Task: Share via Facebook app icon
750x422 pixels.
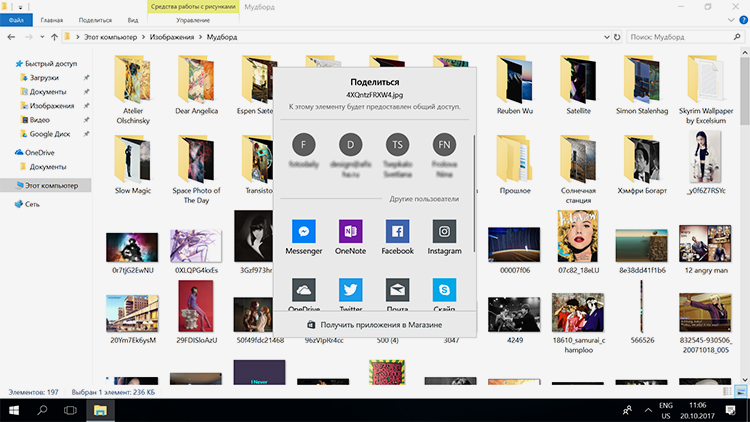Action: (397, 231)
